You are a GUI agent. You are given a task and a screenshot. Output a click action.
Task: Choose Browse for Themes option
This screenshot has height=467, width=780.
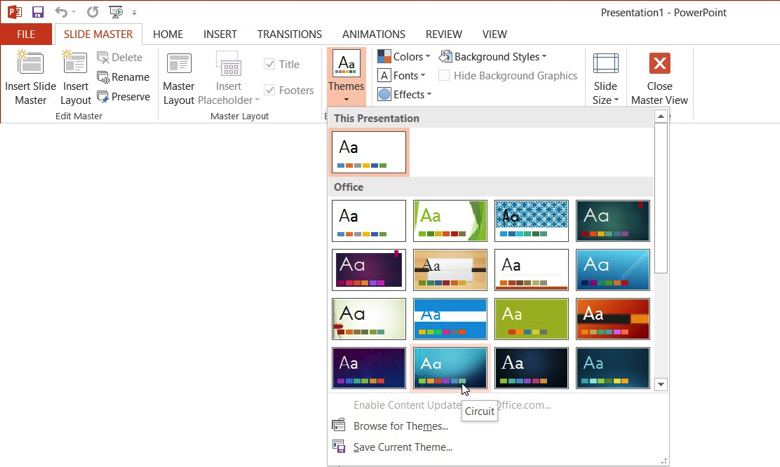[x=400, y=426]
